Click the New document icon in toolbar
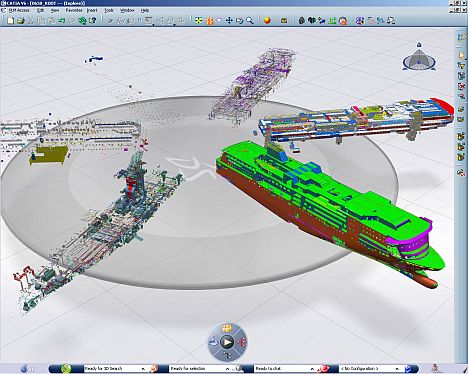Screen dimensions: 468x374 click(11, 21)
